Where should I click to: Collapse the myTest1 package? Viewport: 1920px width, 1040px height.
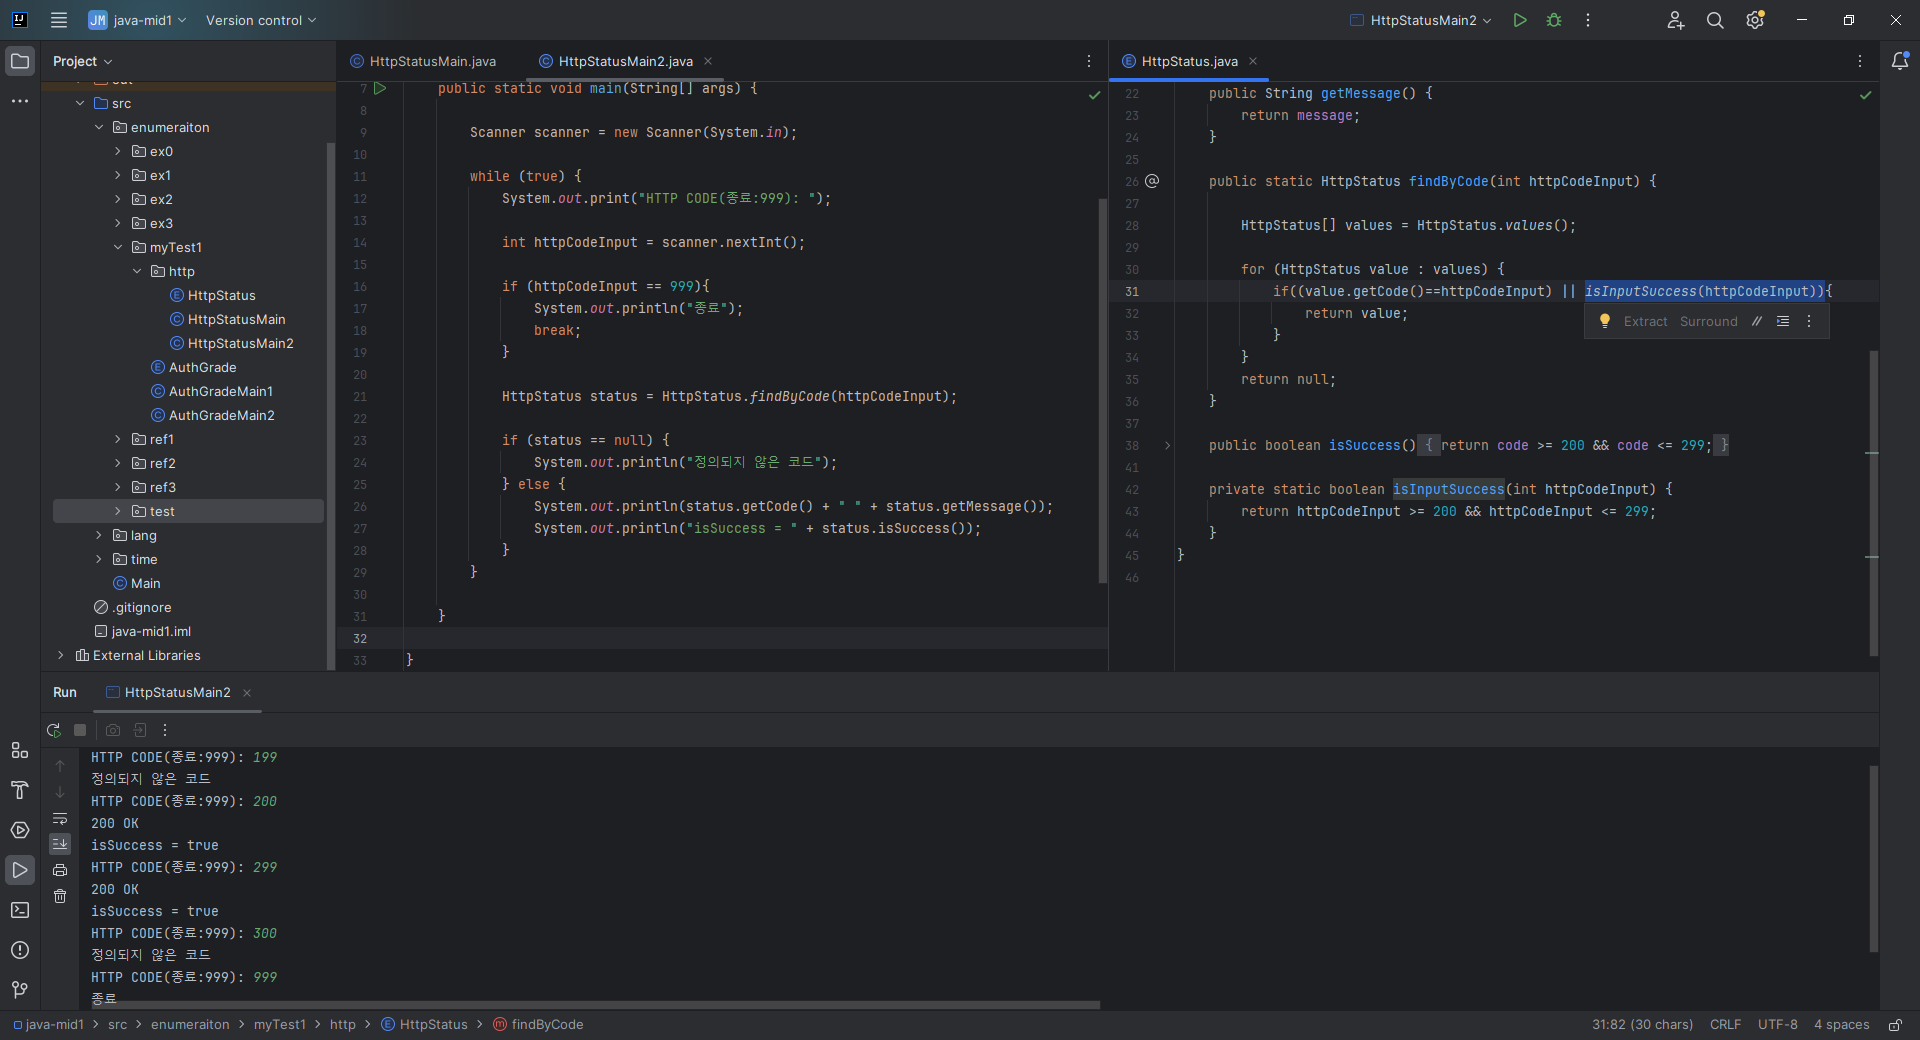(118, 247)
